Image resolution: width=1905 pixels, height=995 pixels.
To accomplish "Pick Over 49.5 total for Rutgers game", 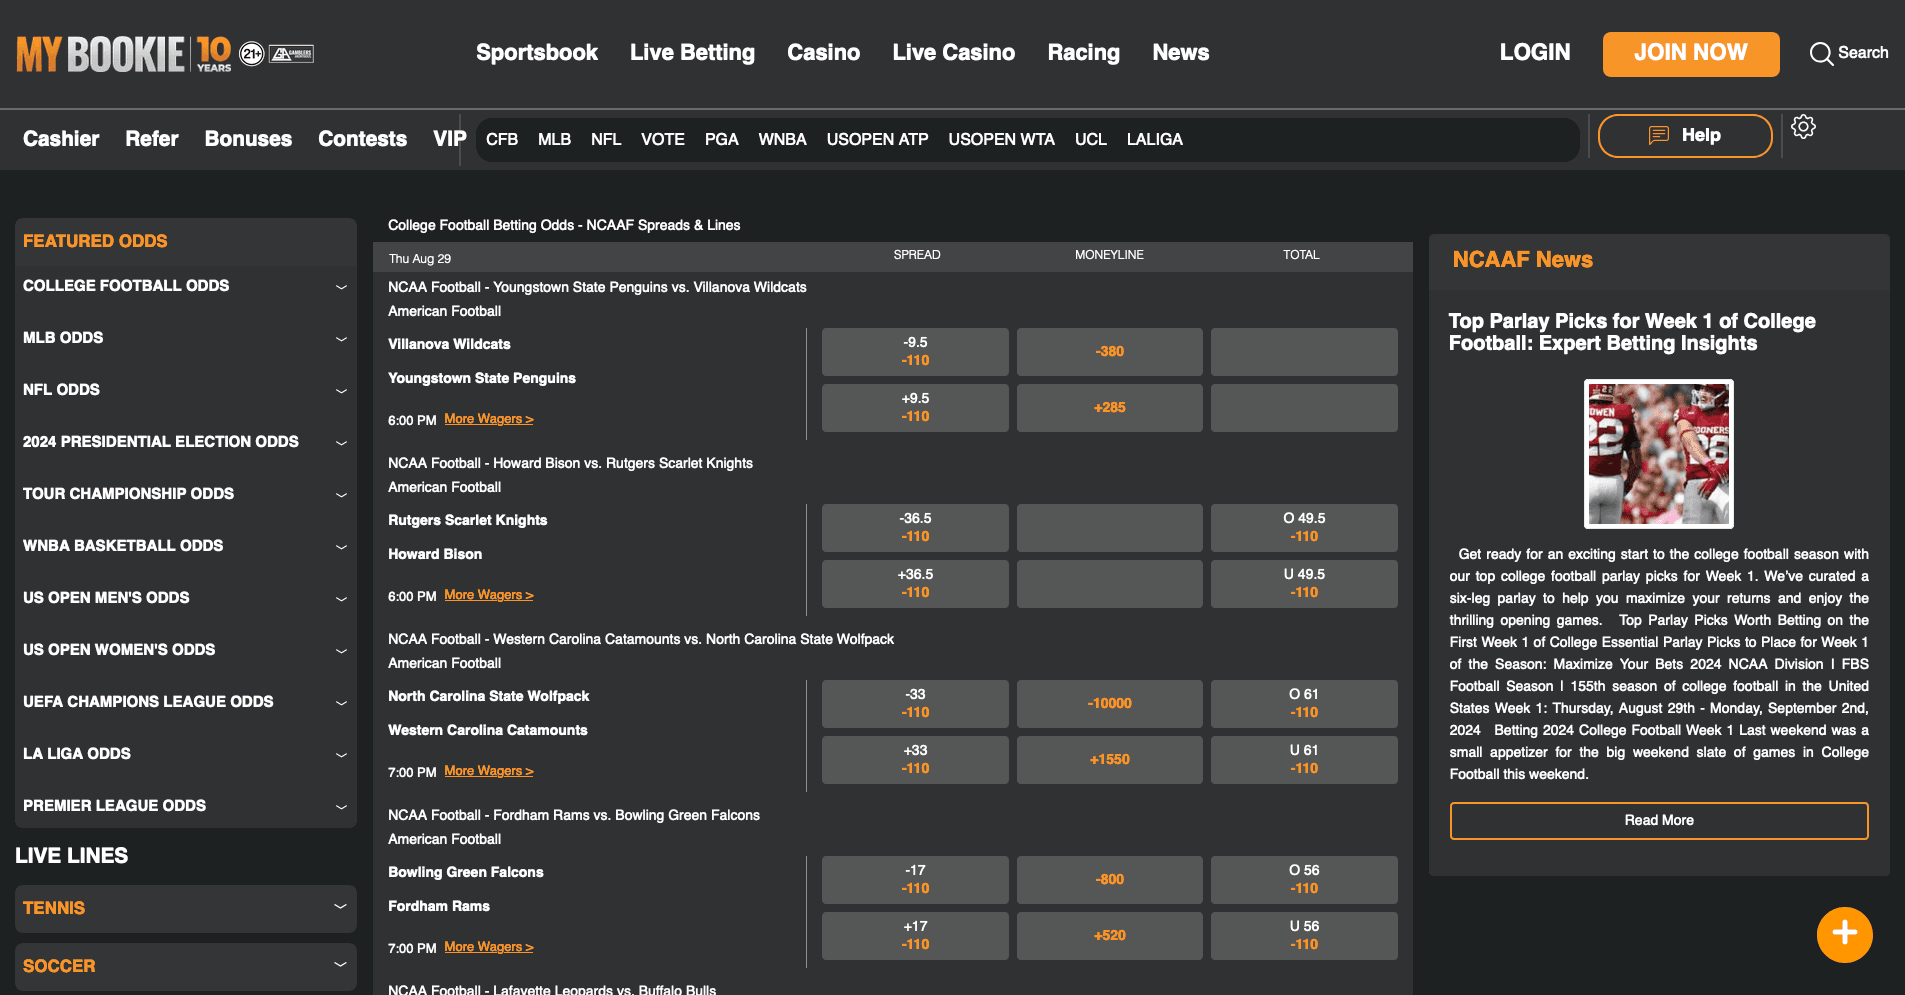I will coord(1304,527).
